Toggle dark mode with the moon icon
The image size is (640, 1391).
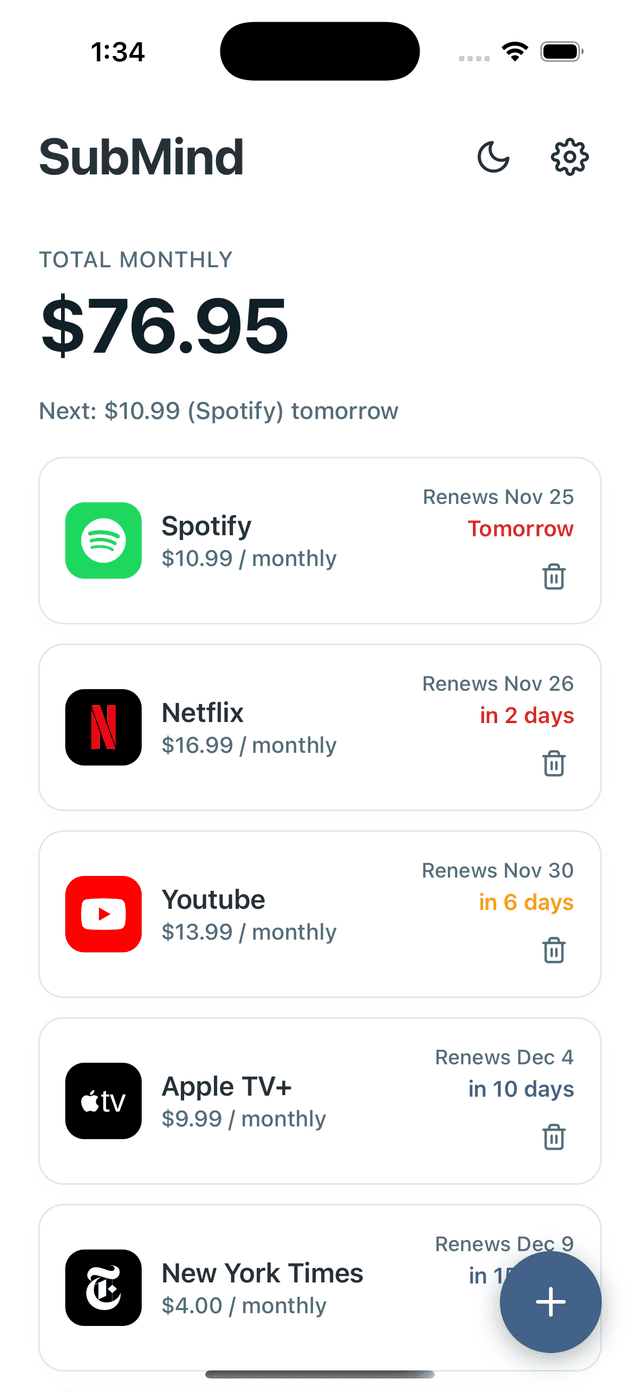(493, 157)
